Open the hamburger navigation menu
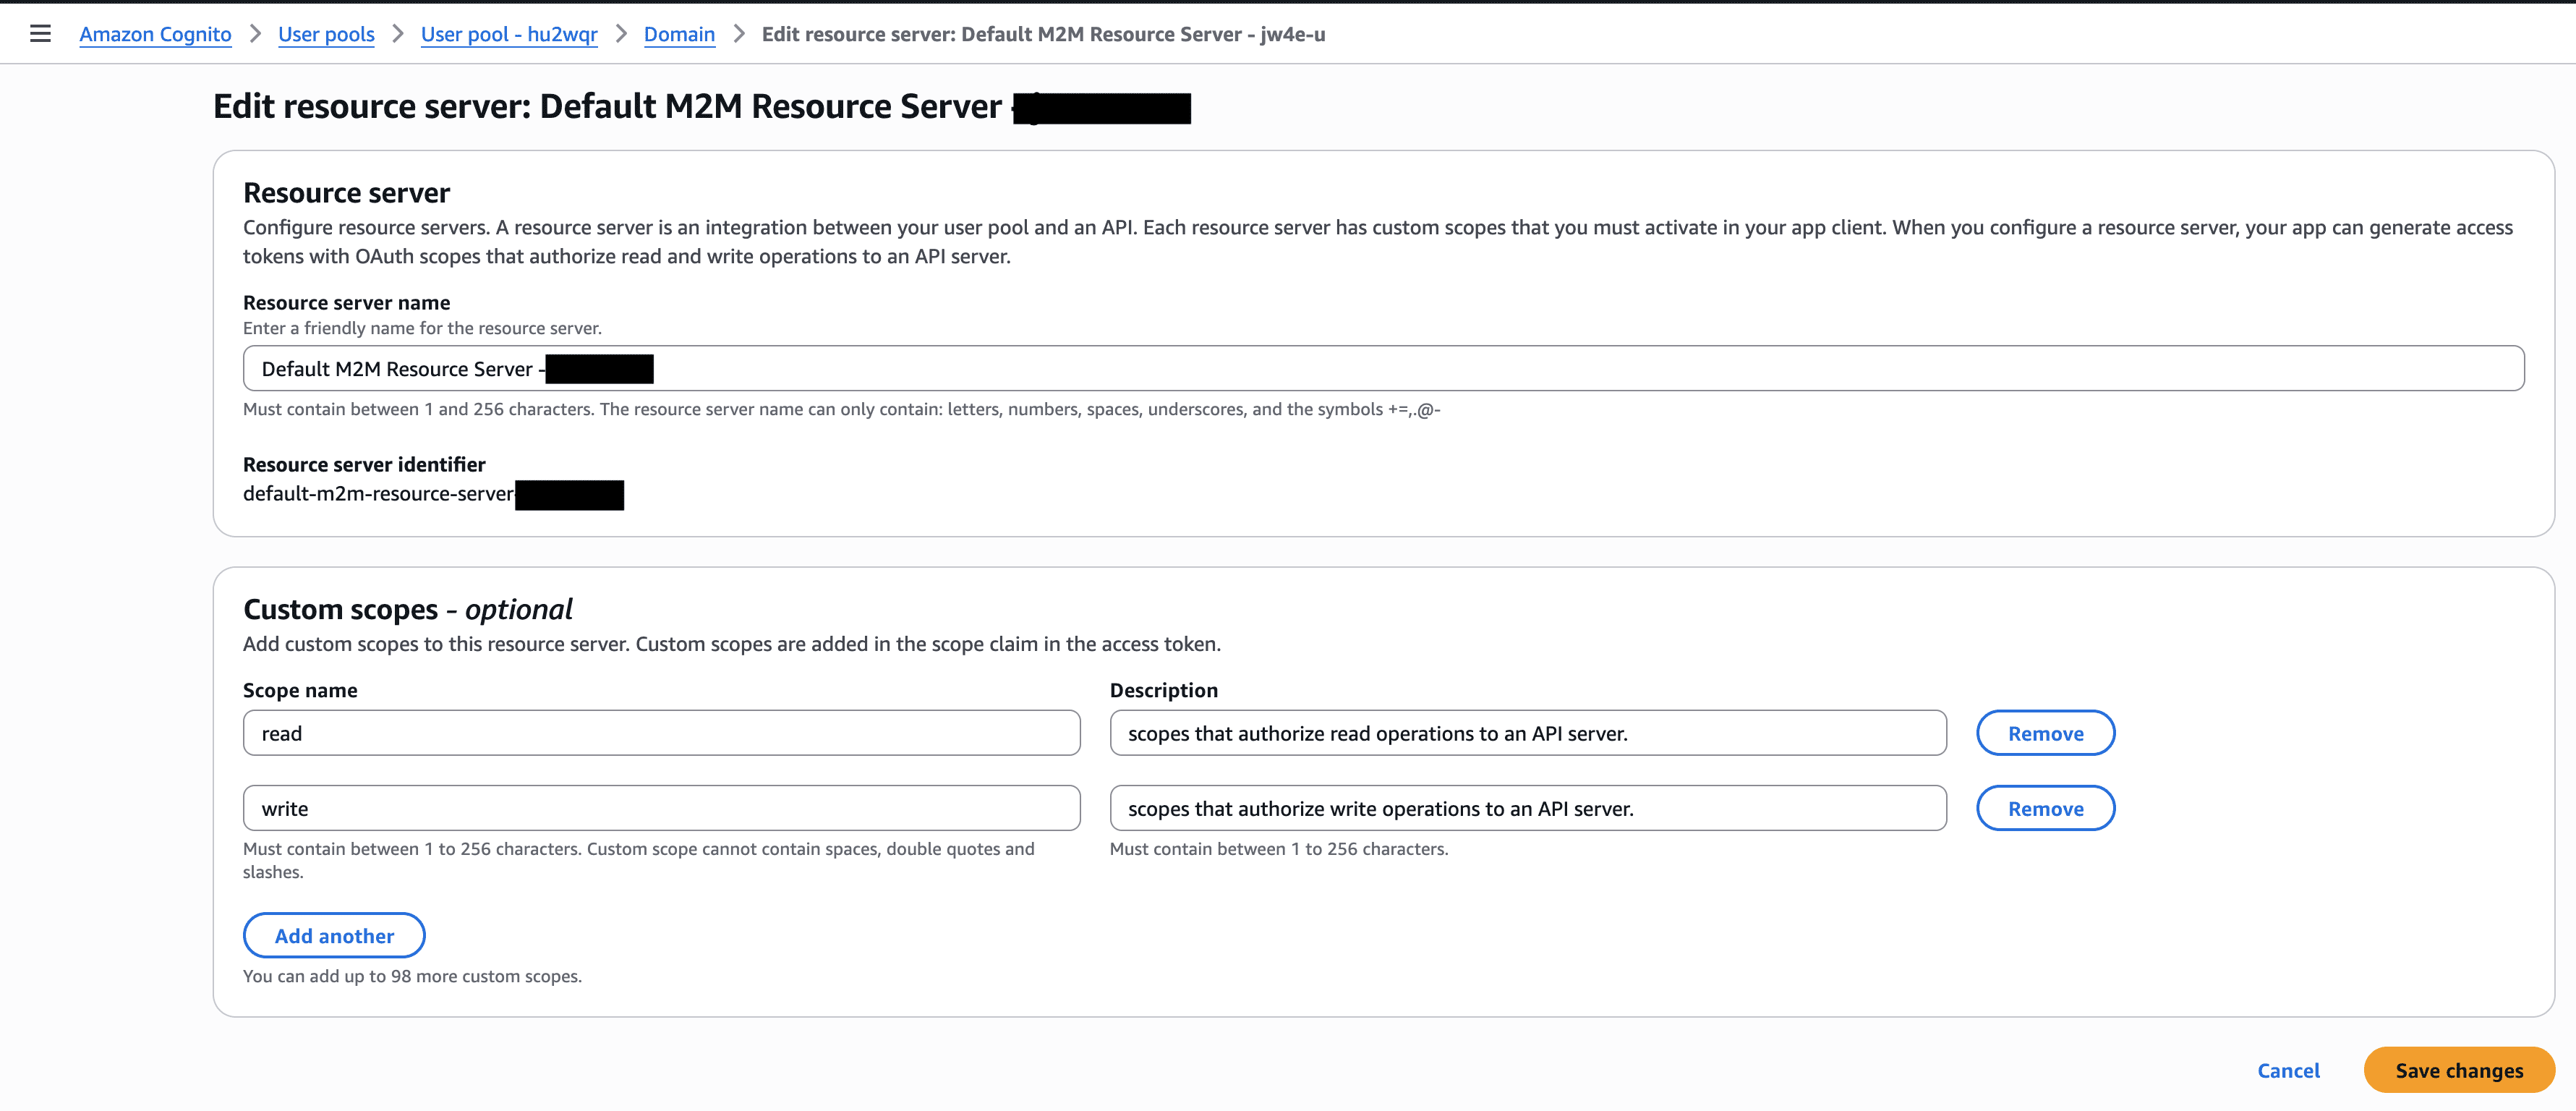This screenshot has height=1111, width=2576. 40,34
